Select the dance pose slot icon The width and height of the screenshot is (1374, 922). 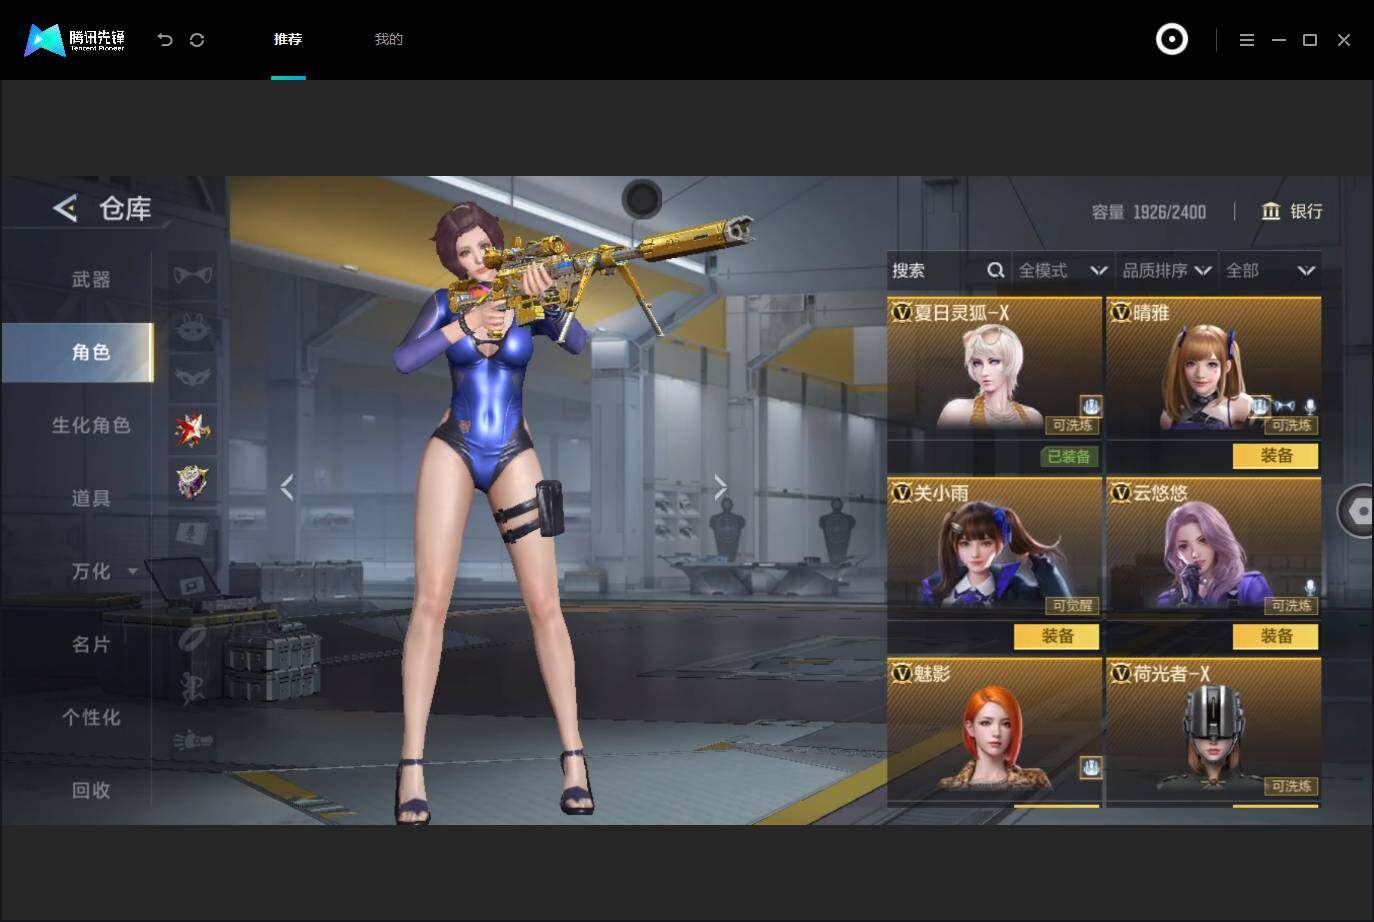click(192, 689)
